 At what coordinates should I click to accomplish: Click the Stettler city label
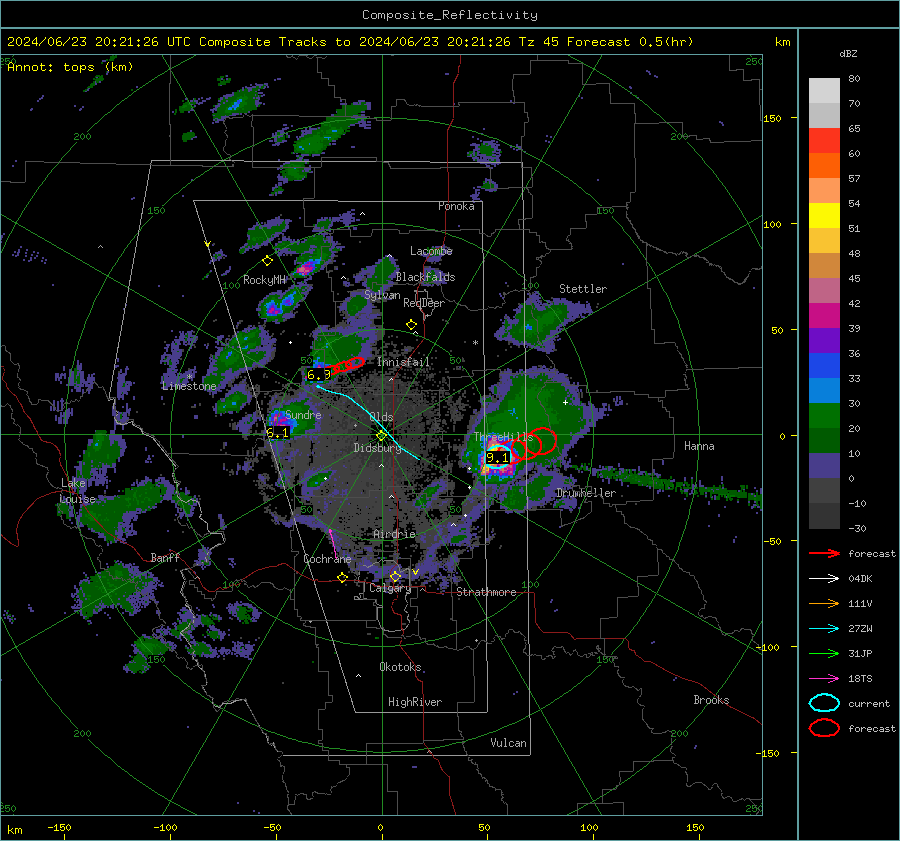(583, 289)
